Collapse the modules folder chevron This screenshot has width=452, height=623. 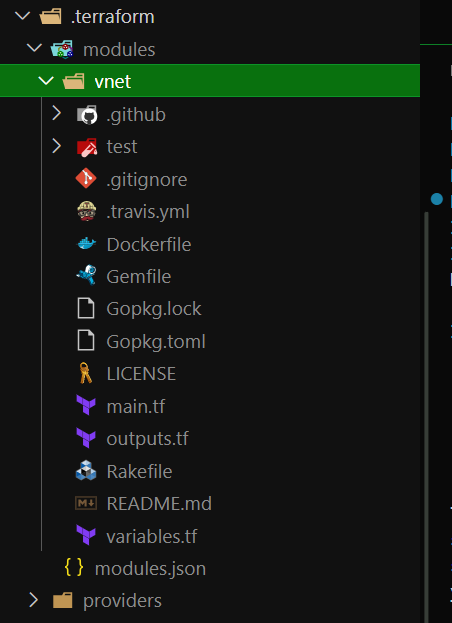tap(34, 48)
